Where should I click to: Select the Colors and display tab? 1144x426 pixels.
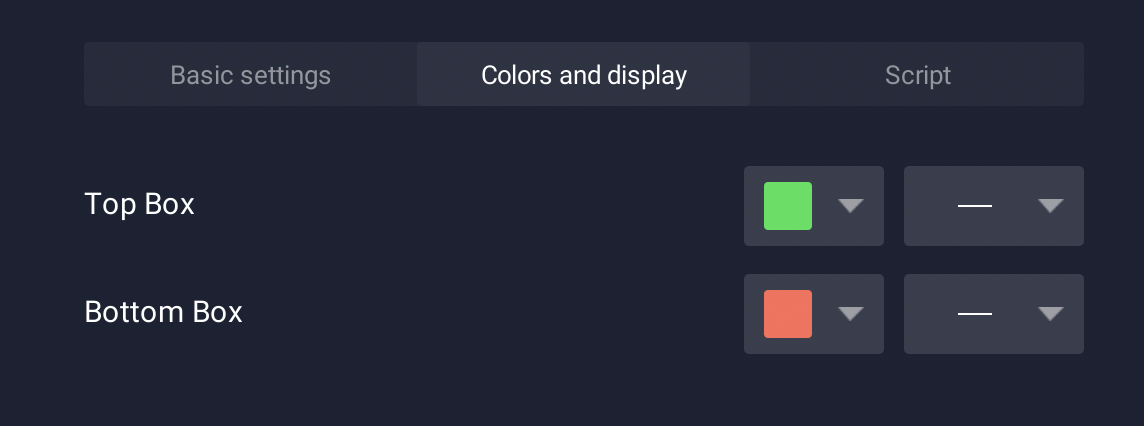584,74
